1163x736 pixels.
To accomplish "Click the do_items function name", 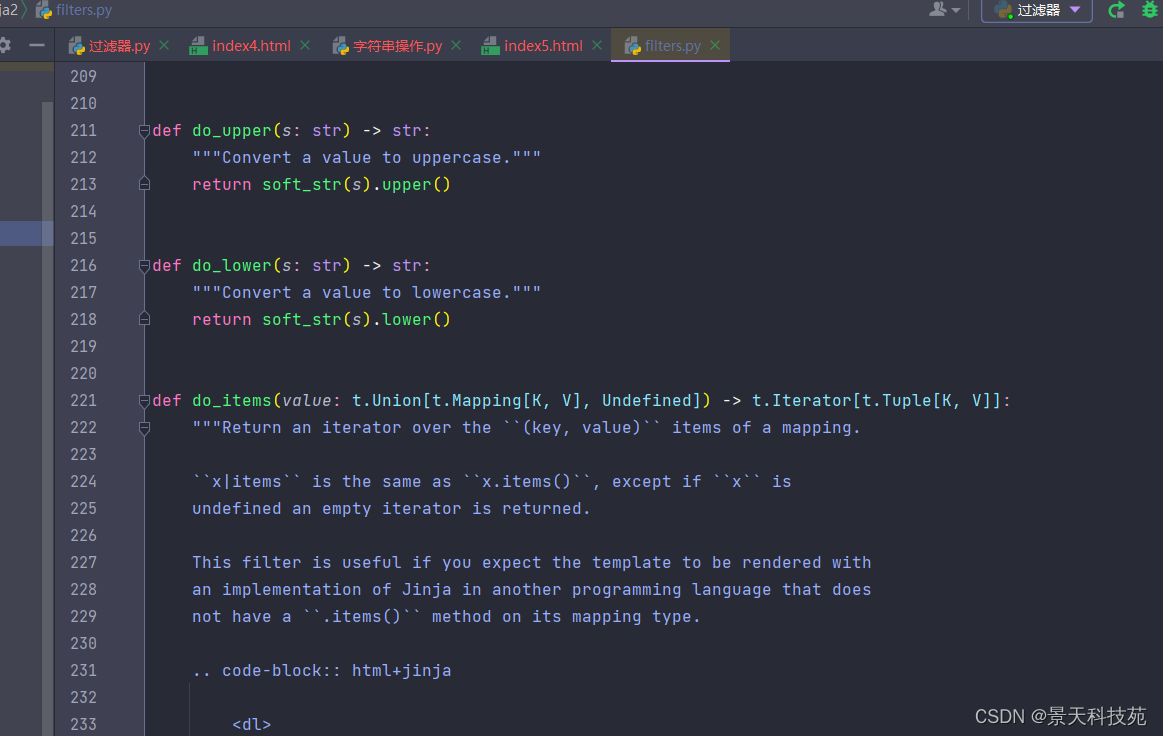I will 231,401.
